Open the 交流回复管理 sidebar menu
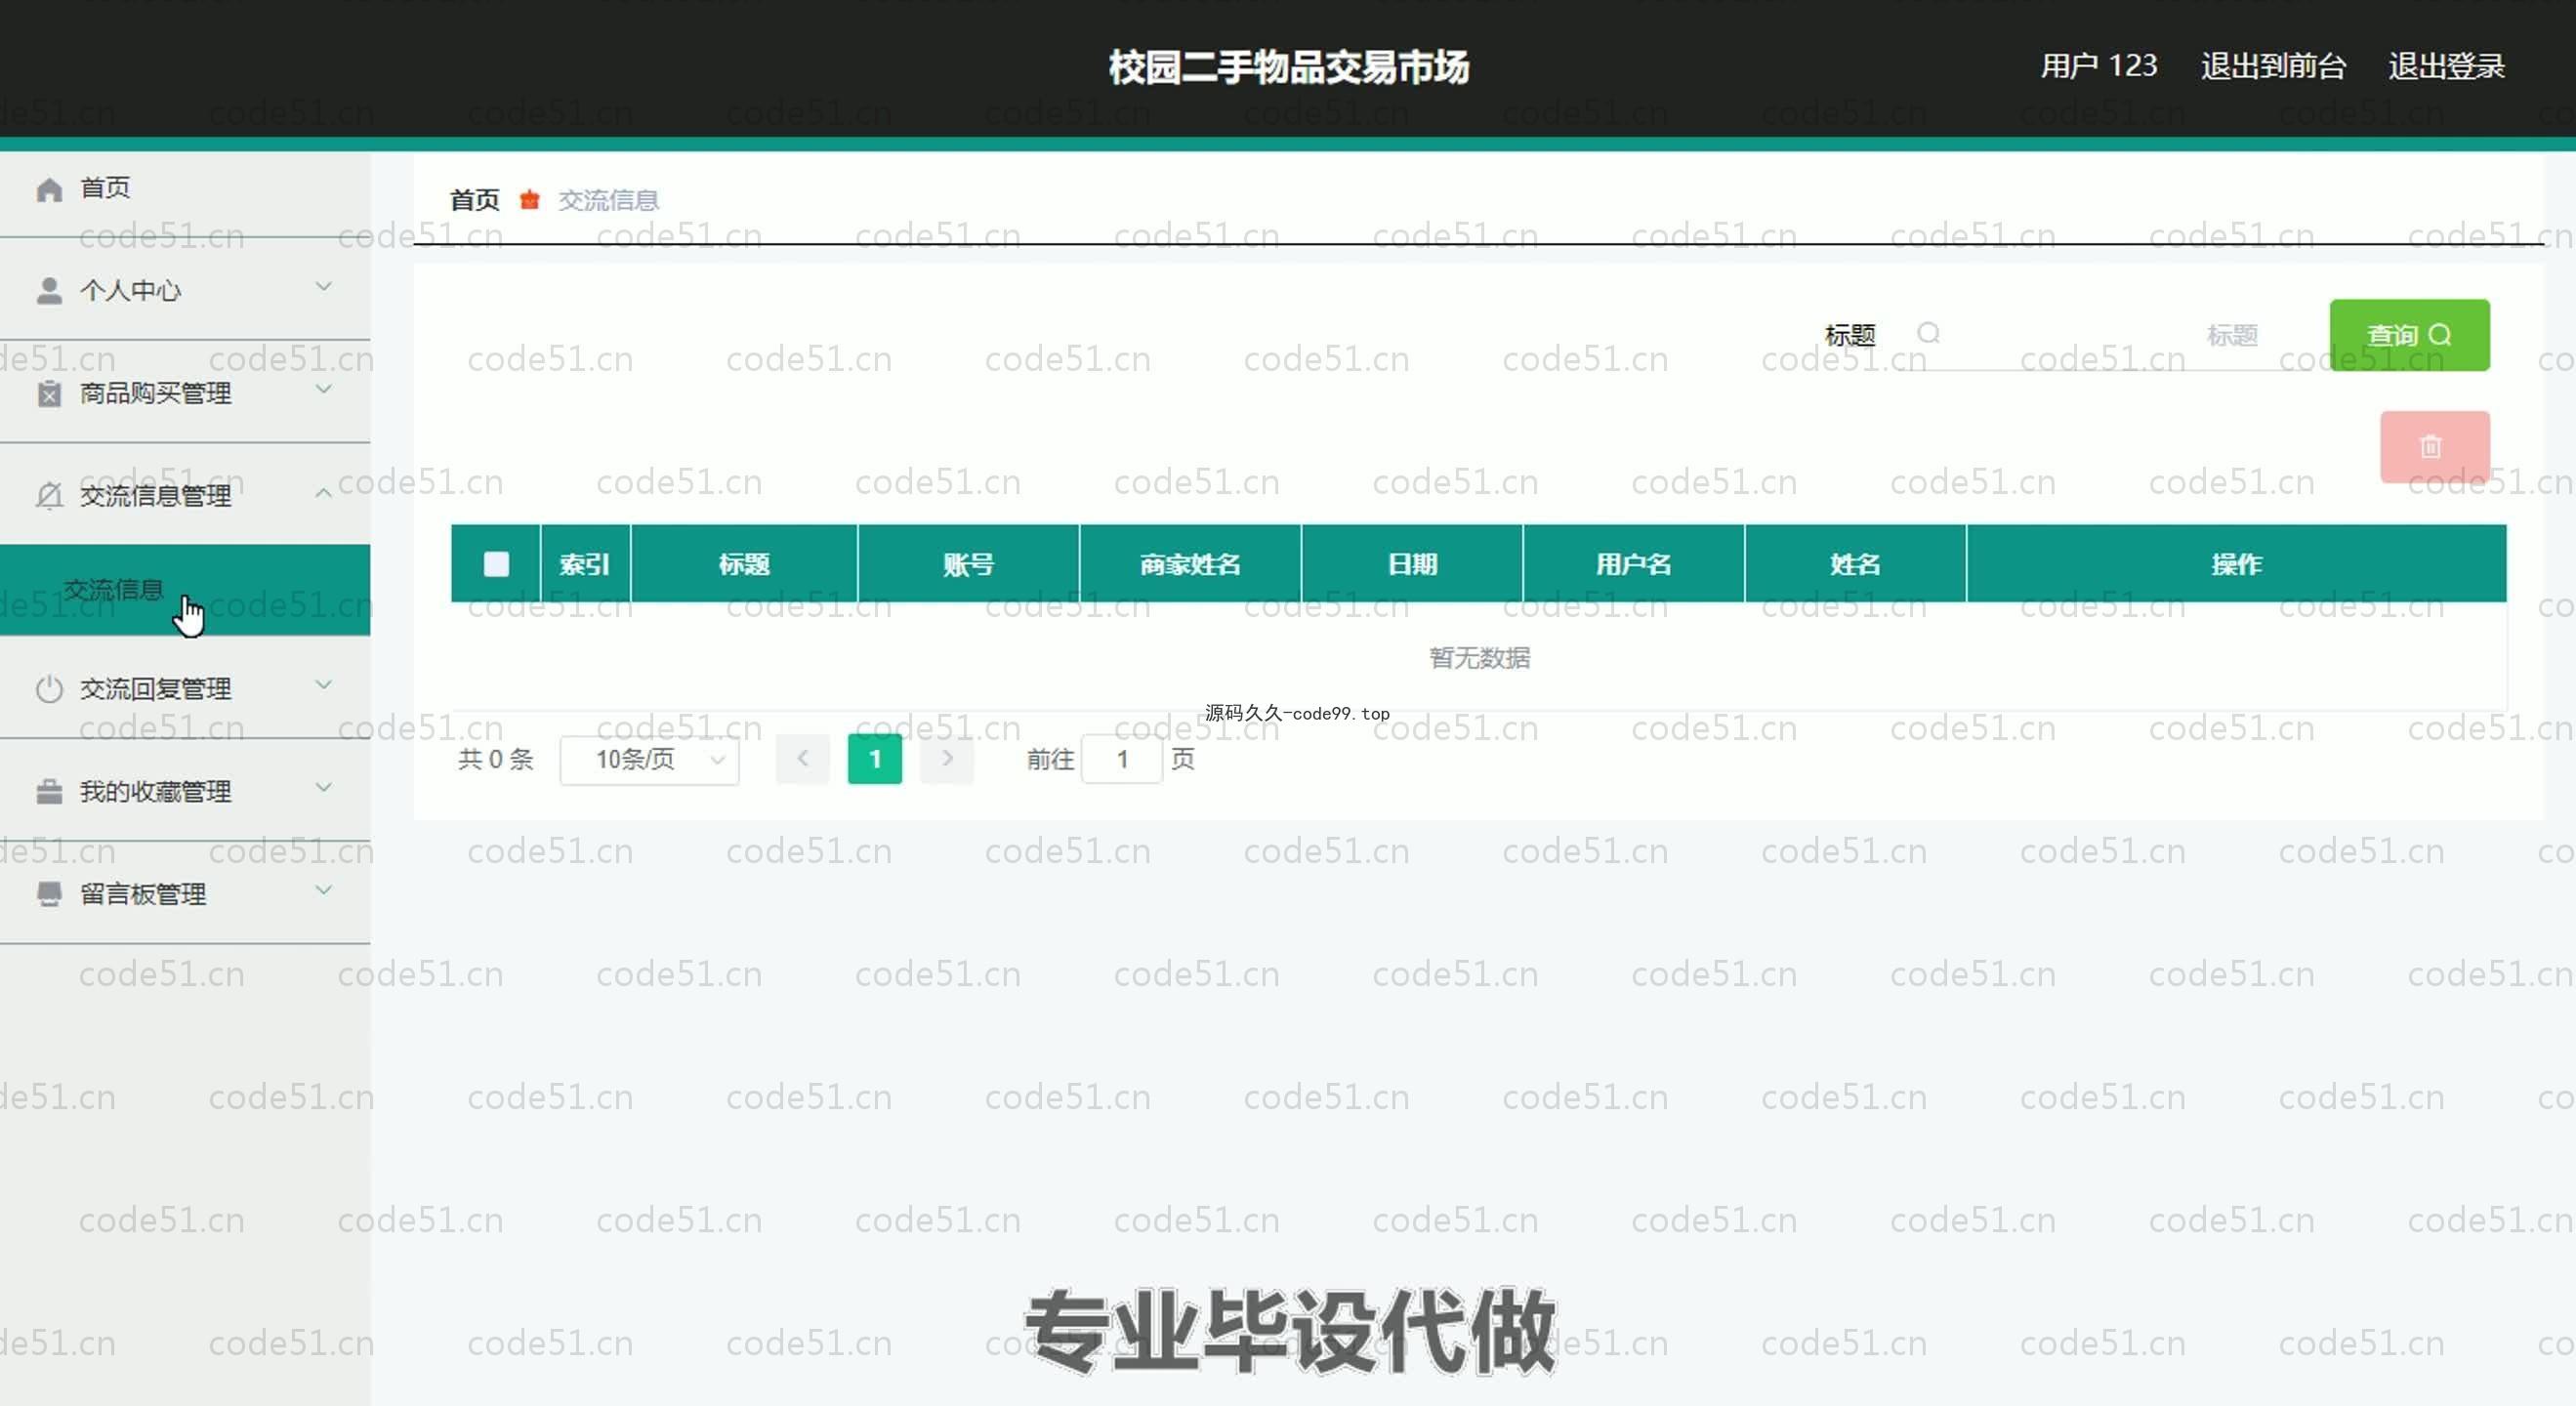Image resolution: width=2576 pixels, height=1406 pixels. coord(185,689)
